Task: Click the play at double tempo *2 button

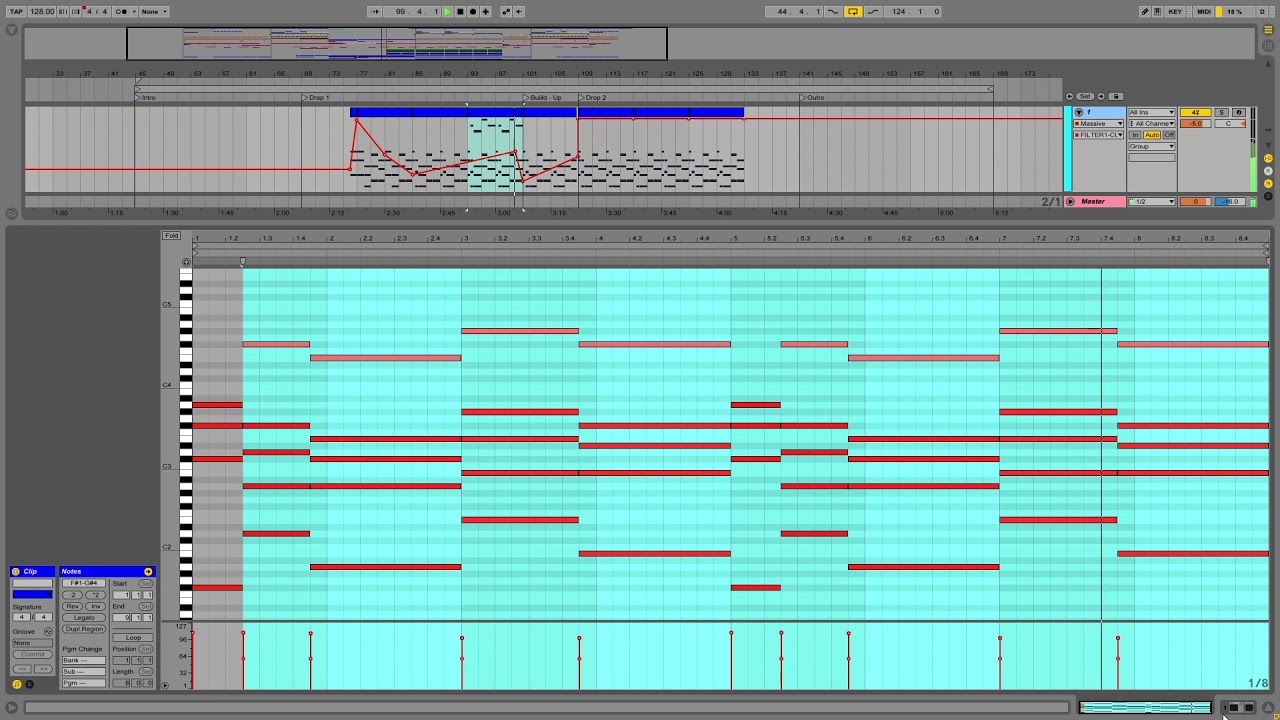Action: 96,595
